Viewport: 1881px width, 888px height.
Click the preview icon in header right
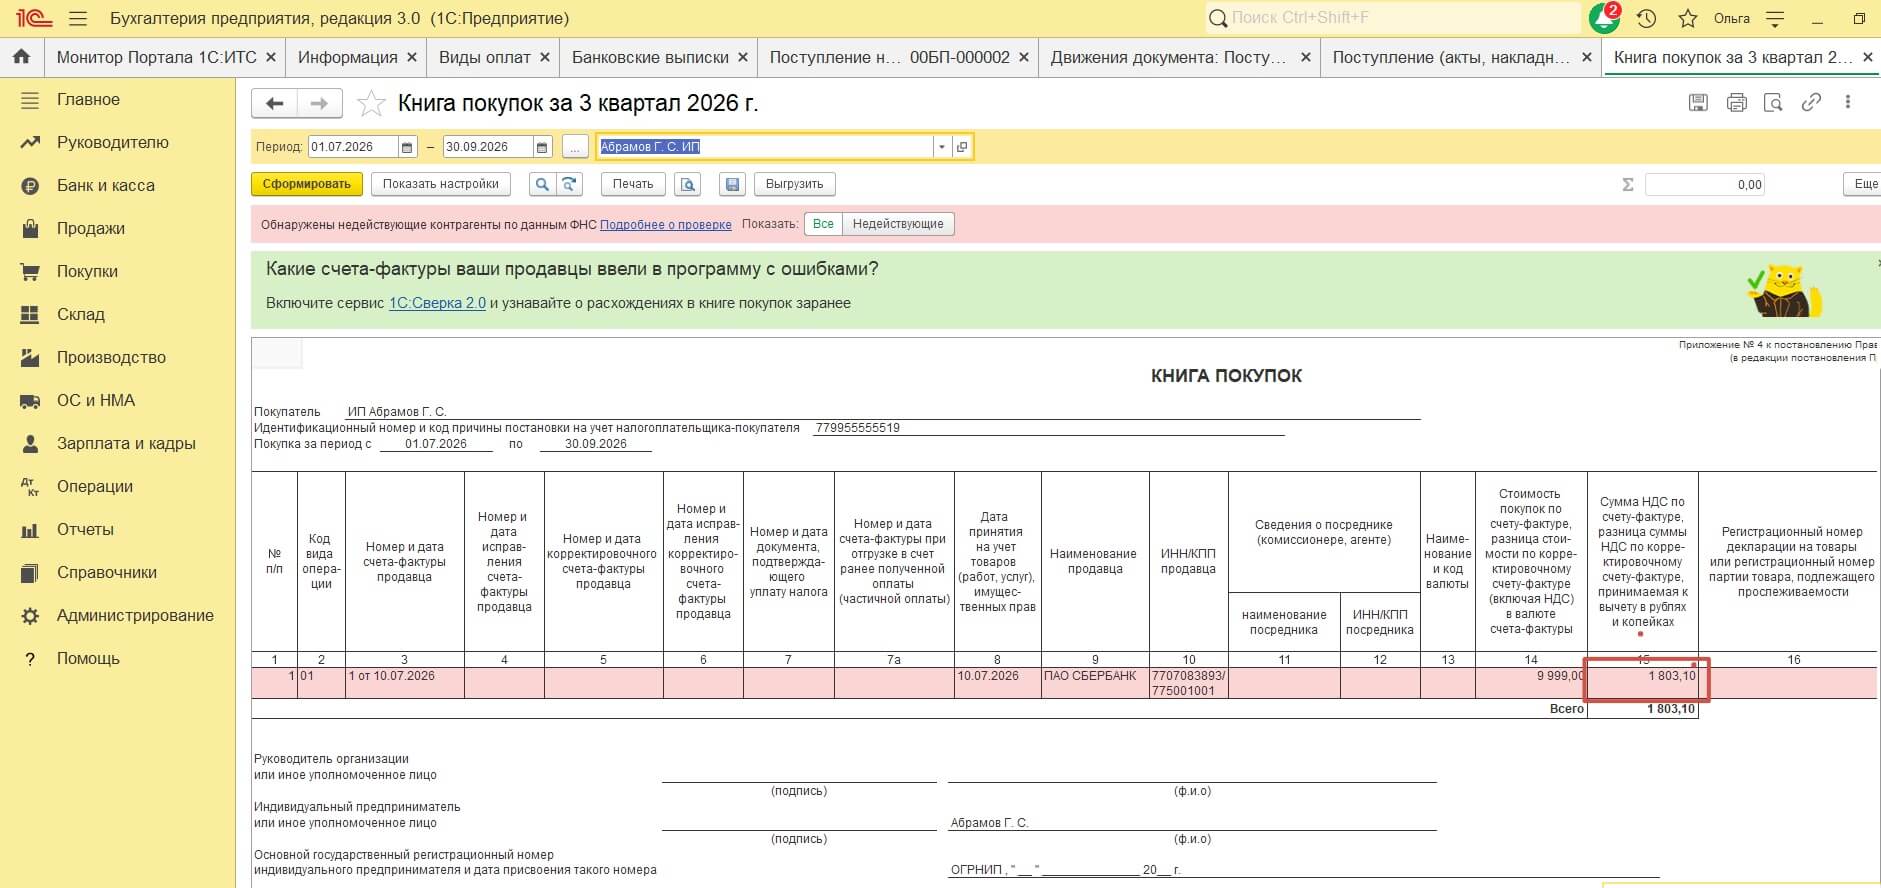1773,102
